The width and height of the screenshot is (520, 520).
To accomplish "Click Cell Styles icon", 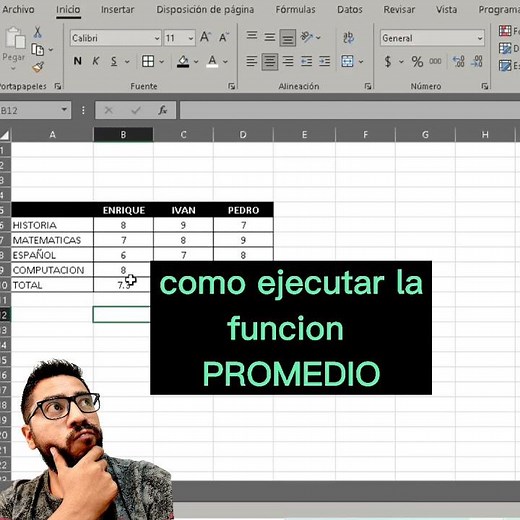I will pyautogui.click(x=505, y=65).
